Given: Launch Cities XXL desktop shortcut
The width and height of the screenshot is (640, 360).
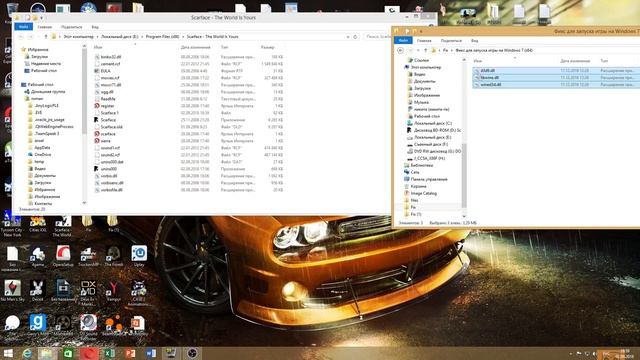Looking at the screenshot, I should (x=38, y=225).
